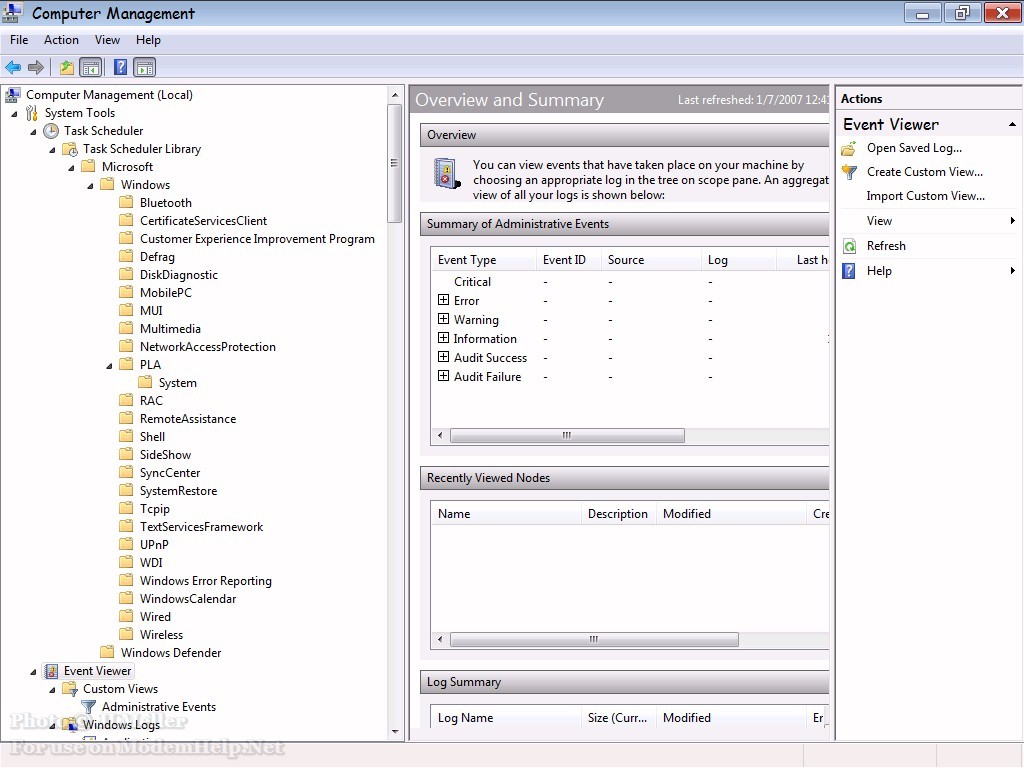Click the Custom Views folder icon

[70, 689]
